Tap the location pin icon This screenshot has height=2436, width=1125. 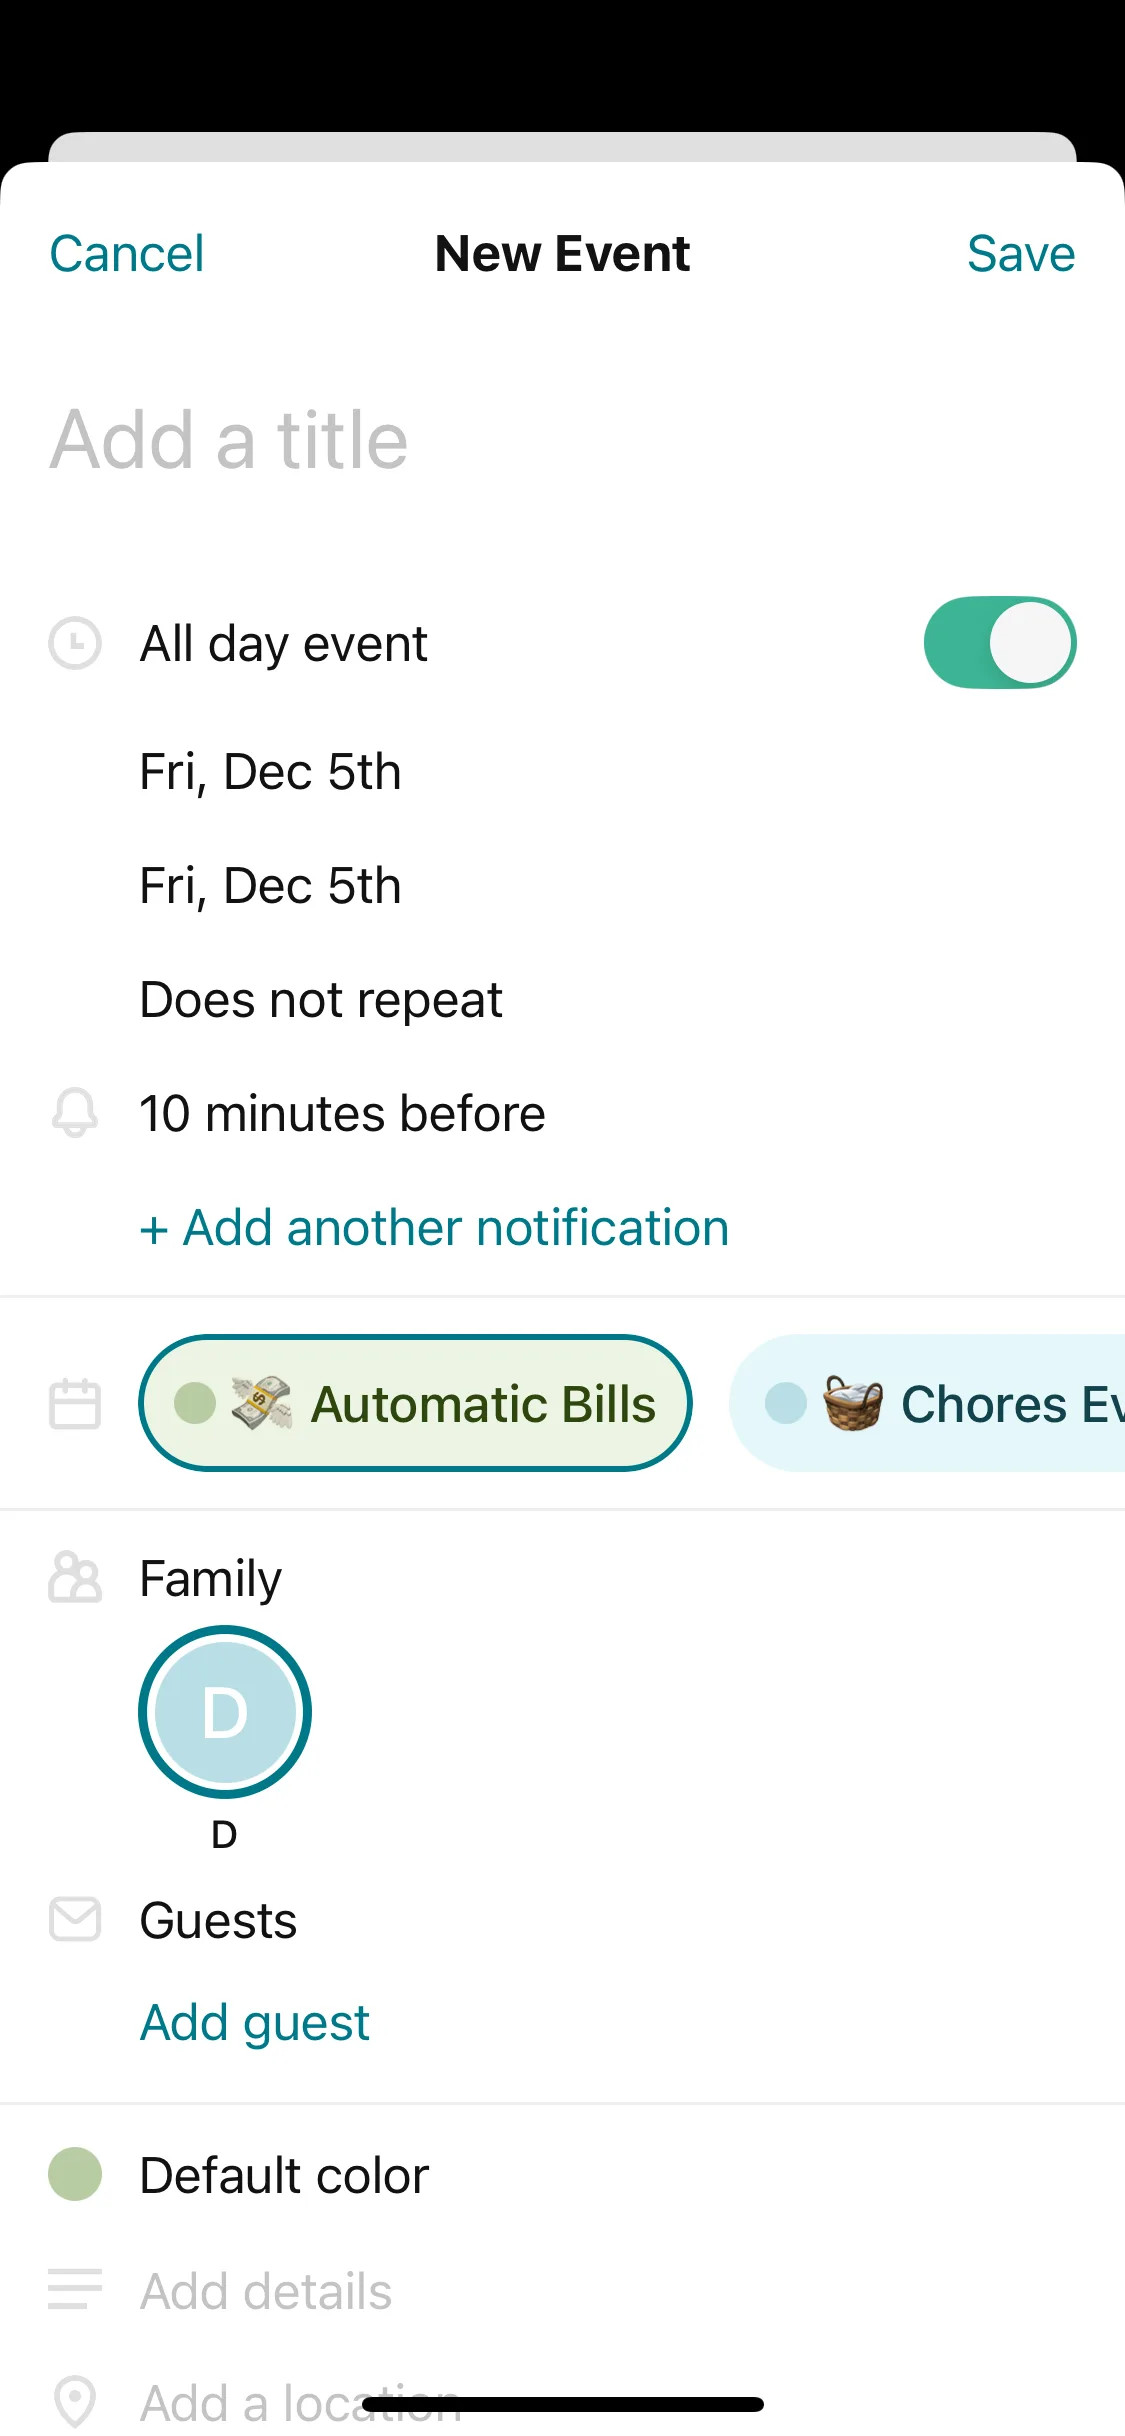[x=75, y=2400]
